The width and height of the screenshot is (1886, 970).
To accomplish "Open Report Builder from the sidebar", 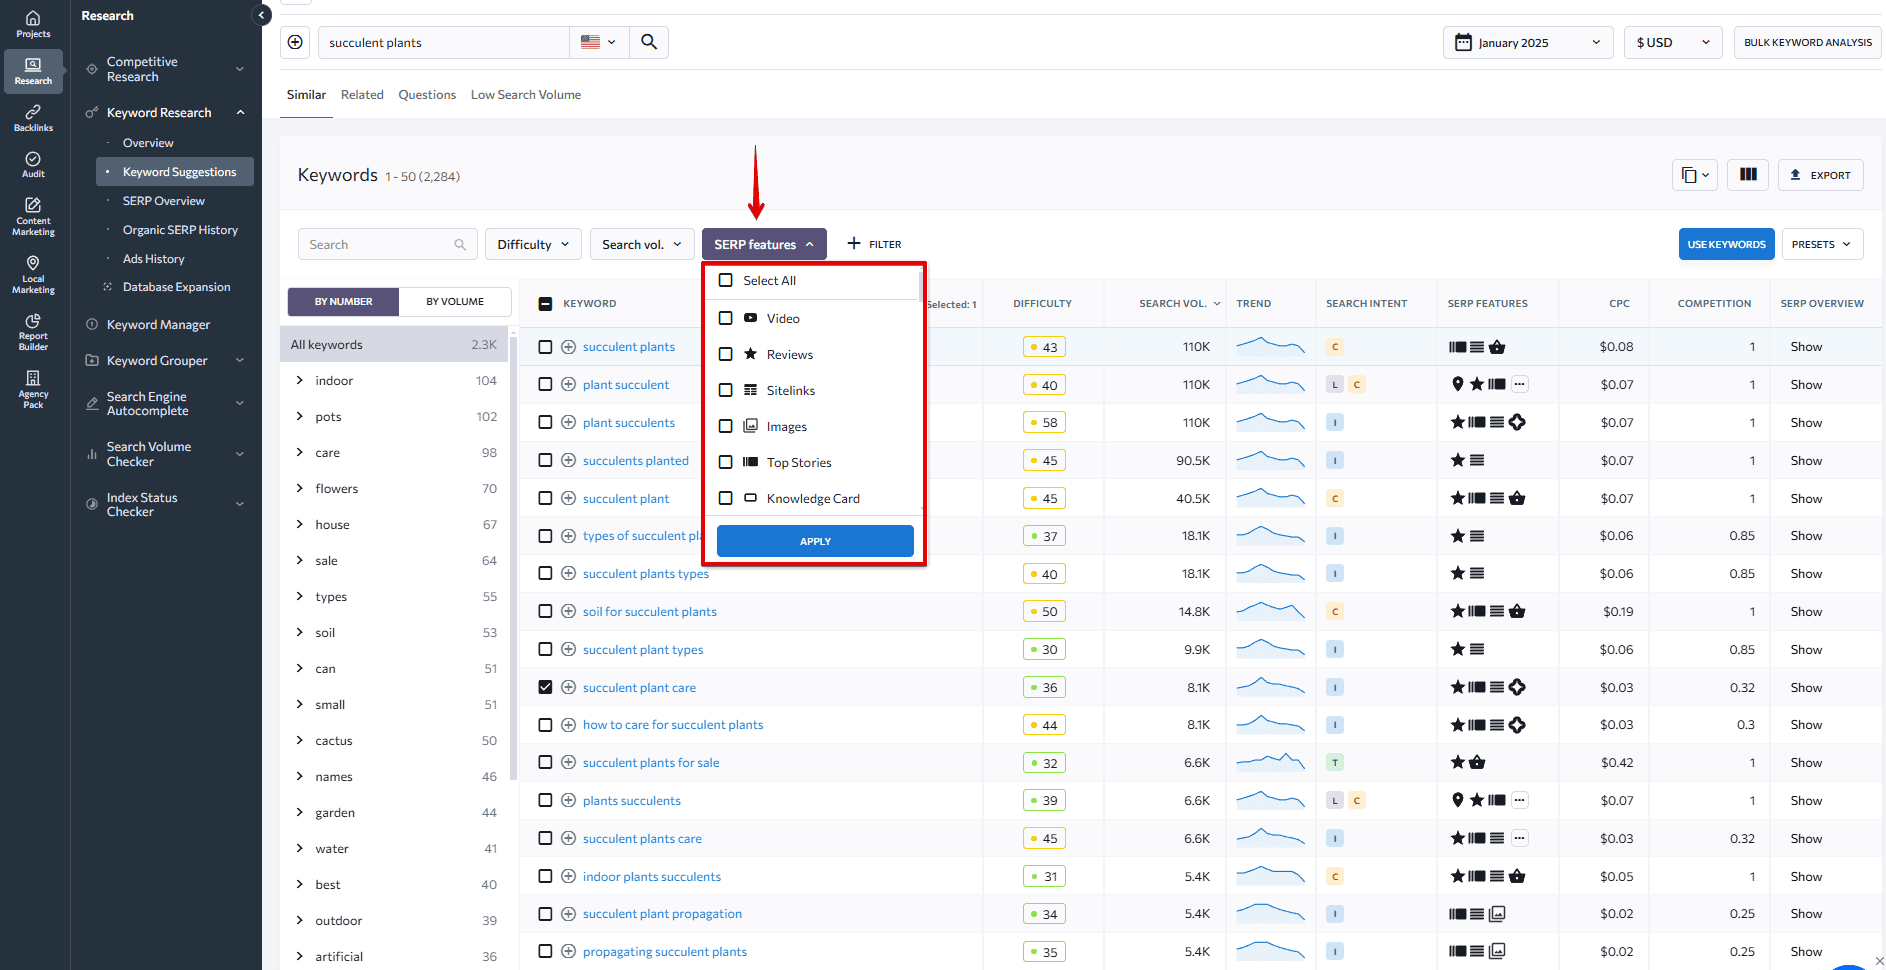I will click(33, 331).
